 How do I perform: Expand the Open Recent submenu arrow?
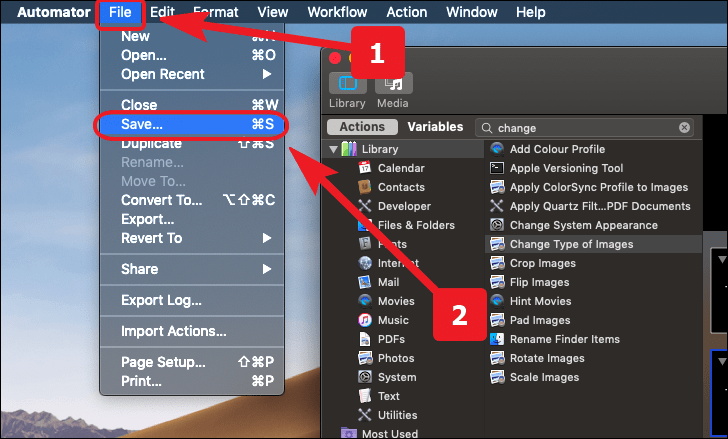(x=266, y=74)
